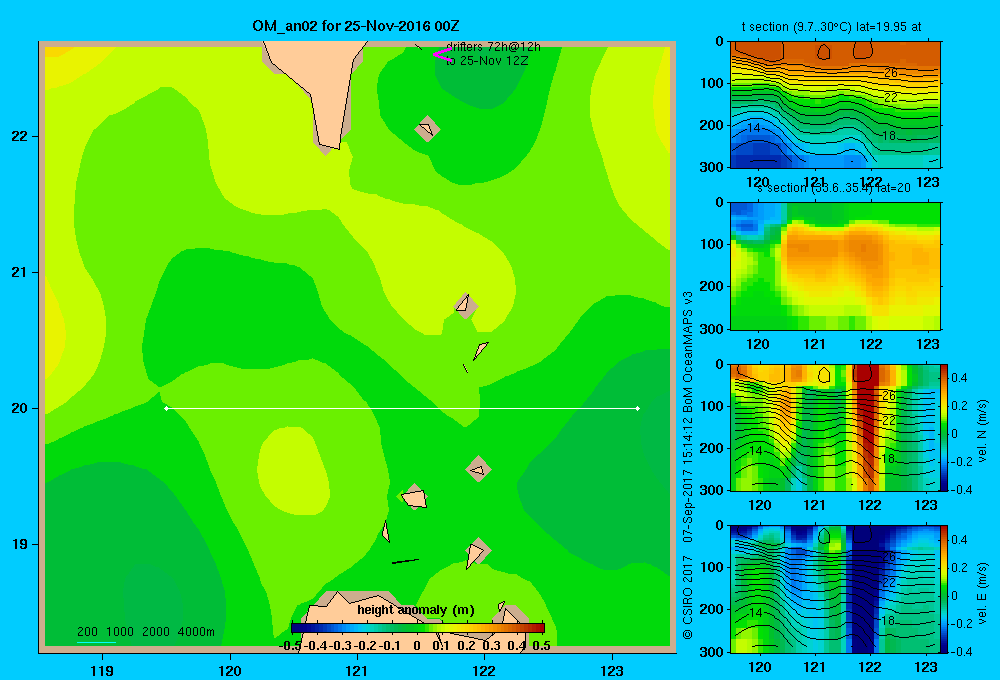Click longitude label '123' under main map

click(x=612, y=670)
